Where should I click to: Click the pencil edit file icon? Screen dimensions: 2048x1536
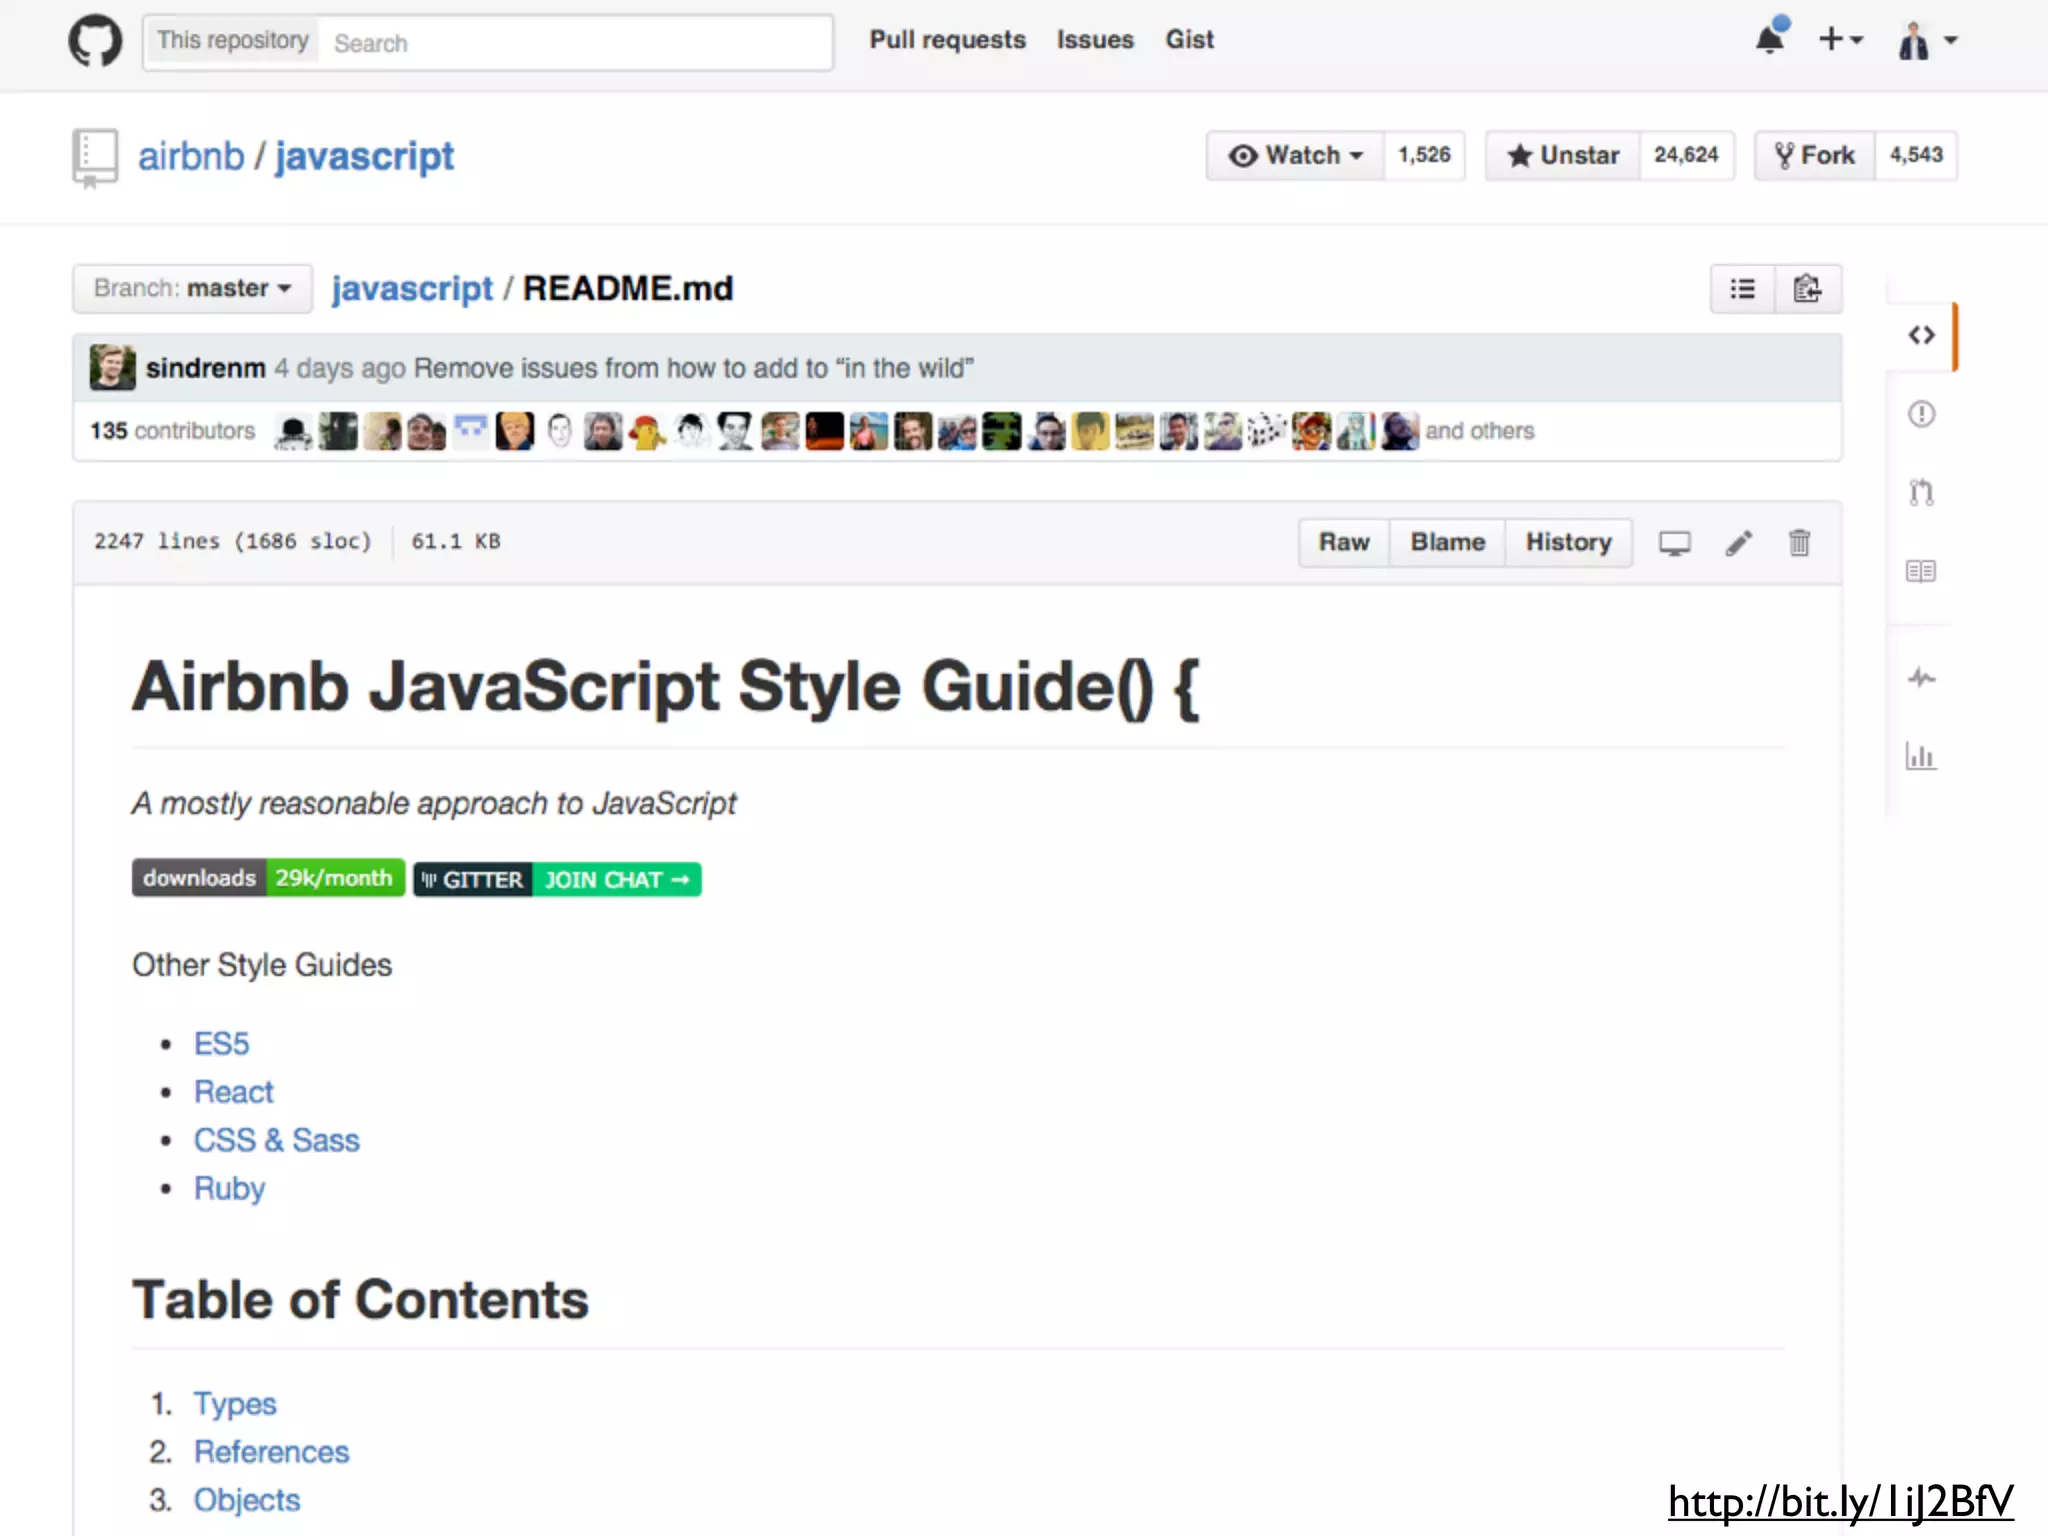click(1738, 543)
